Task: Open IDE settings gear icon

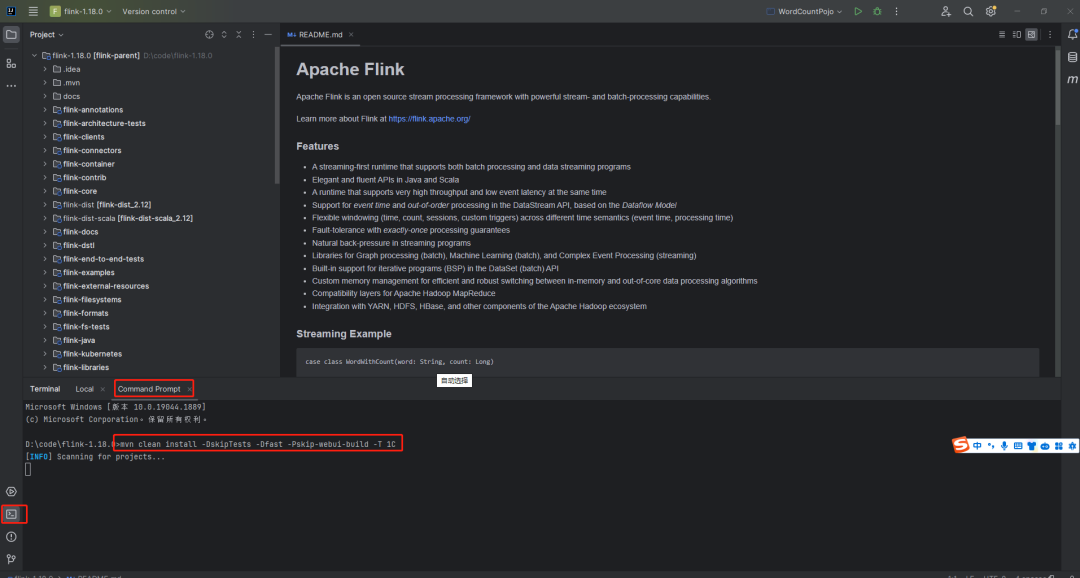Action: pyautogui.click(x=991, y=11)
